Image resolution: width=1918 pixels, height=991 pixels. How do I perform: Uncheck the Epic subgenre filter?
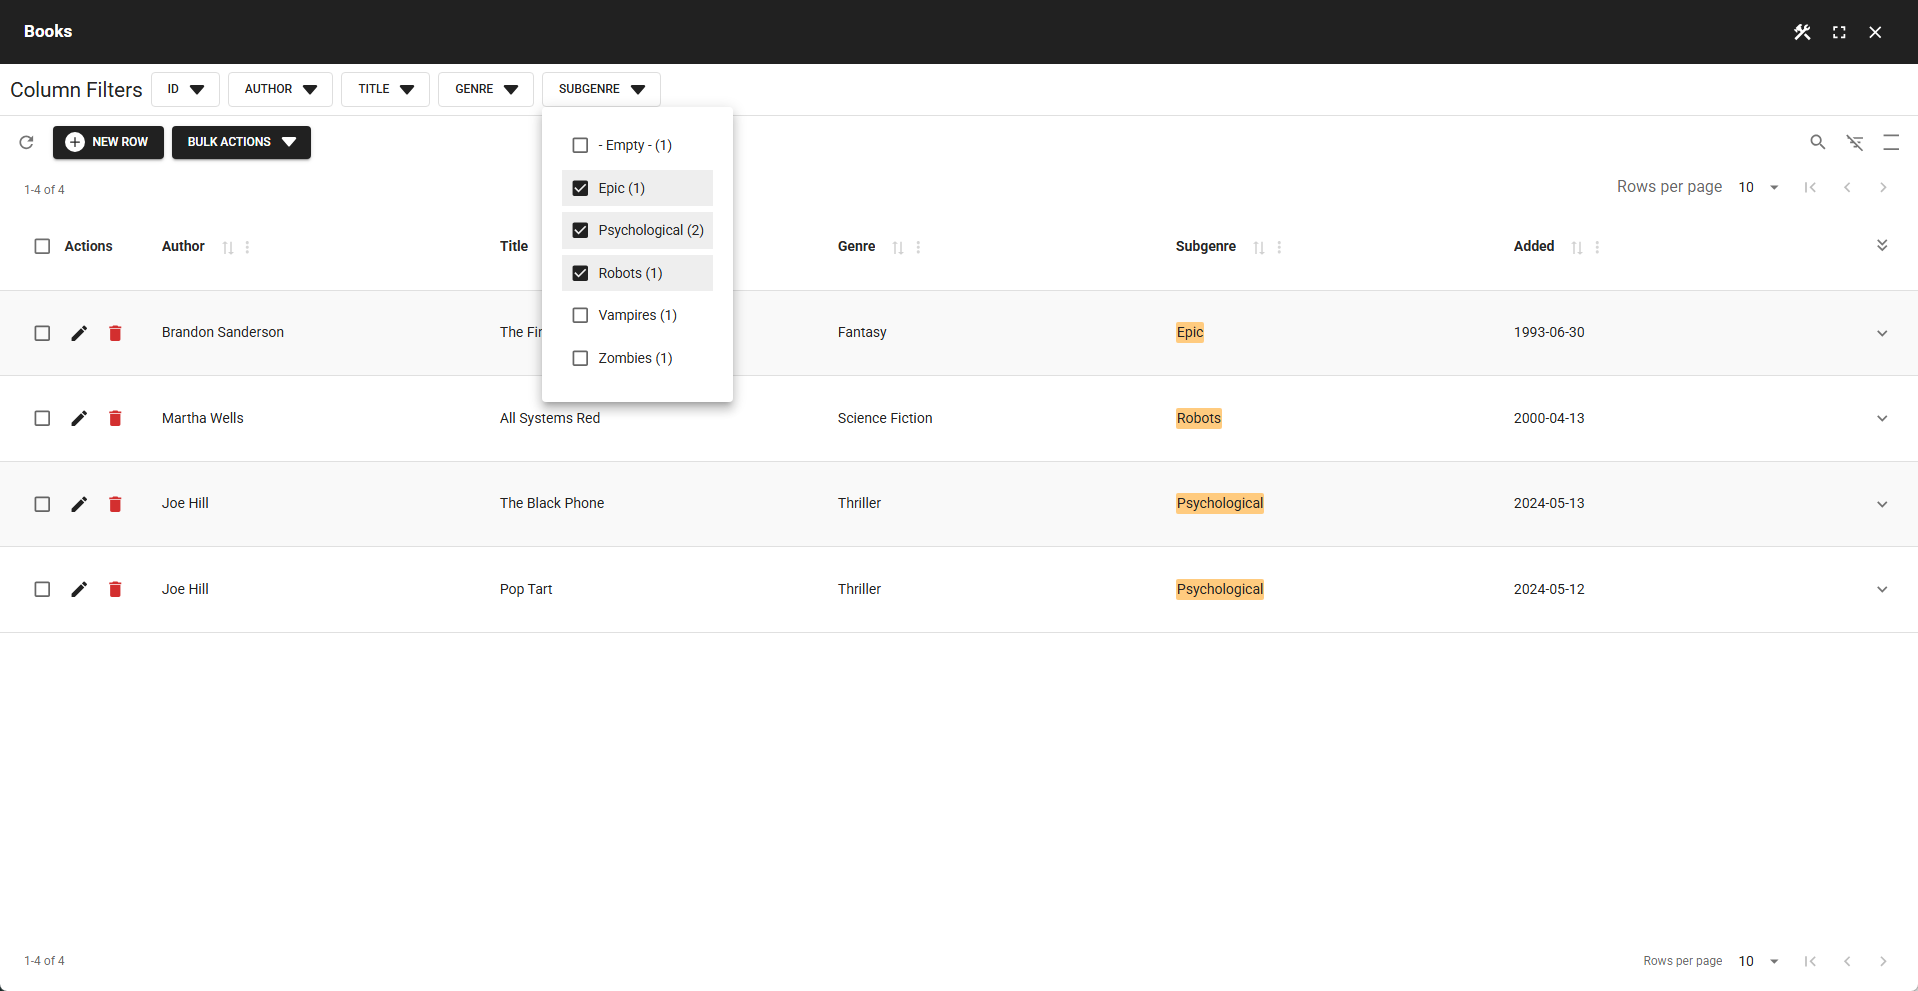tap(580, 188)
